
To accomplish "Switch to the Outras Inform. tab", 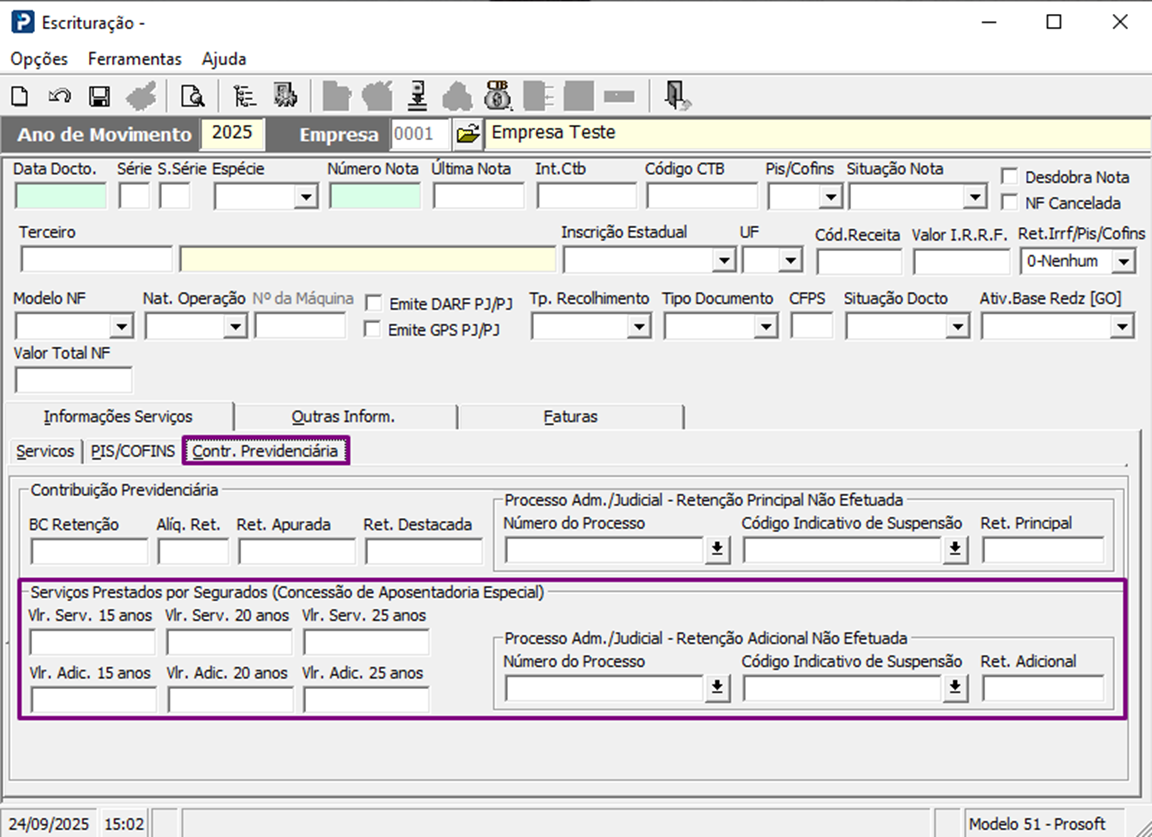I will [x=343, y=417].
